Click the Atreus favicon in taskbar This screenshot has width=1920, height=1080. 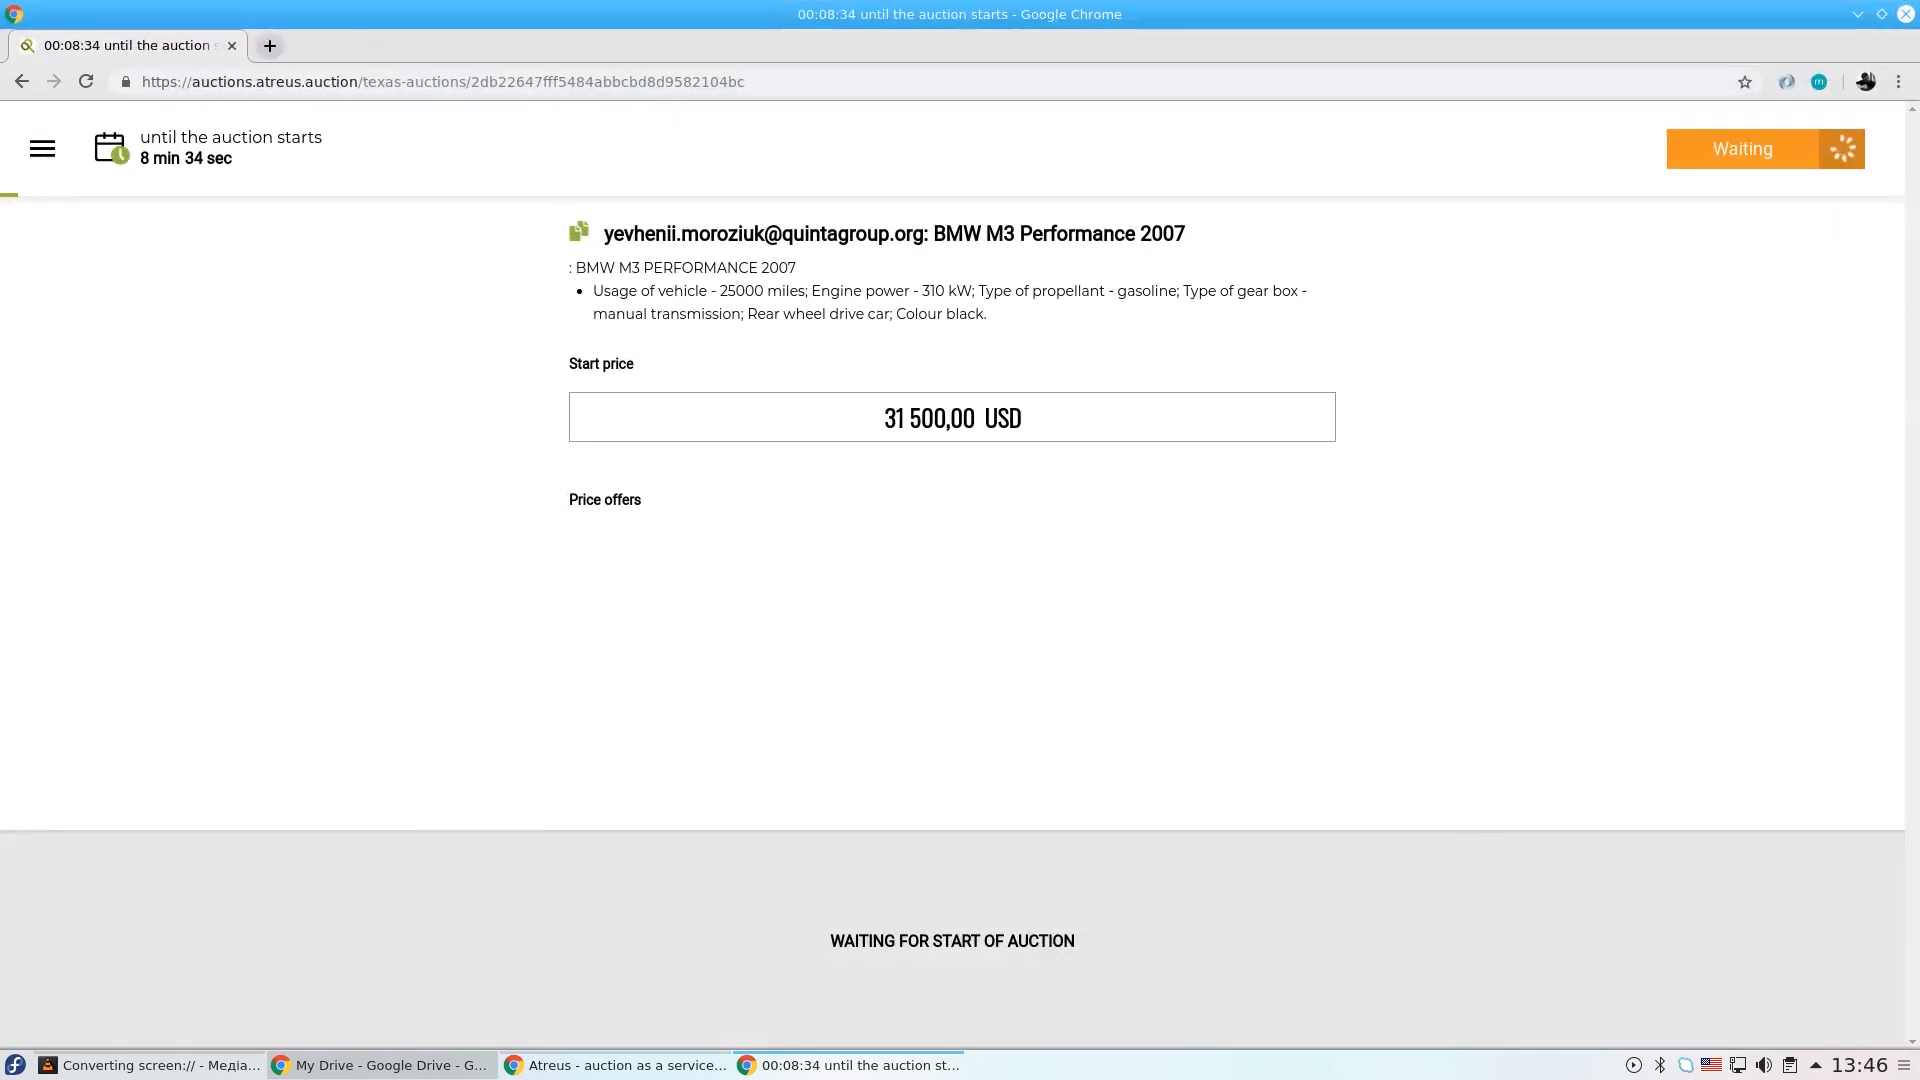513,1065
